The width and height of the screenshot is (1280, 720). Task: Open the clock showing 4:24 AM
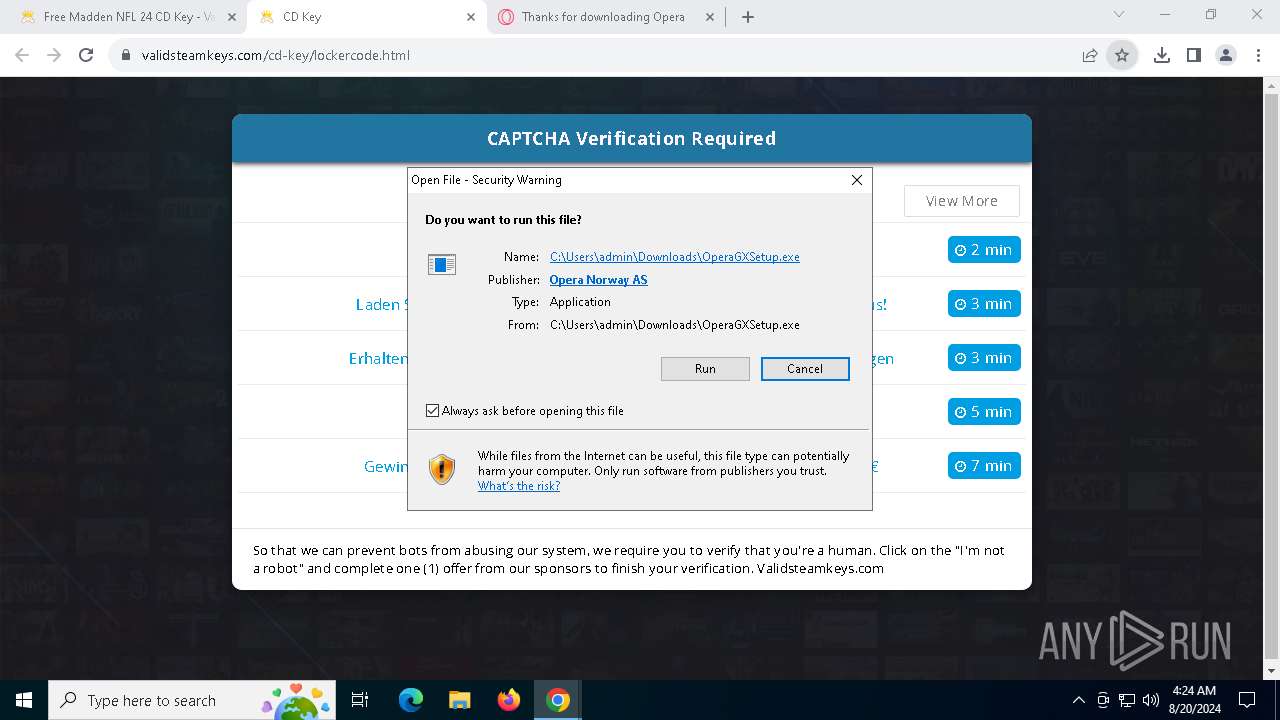(x=1193, y=700)
